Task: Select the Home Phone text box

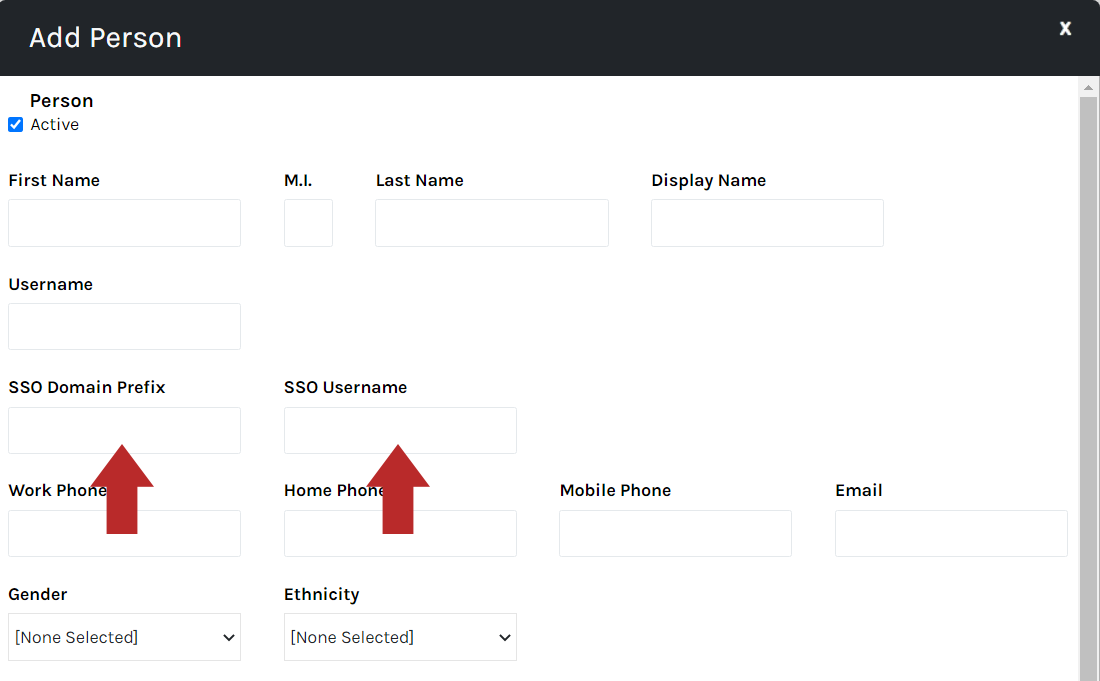Action: [400, 534]
